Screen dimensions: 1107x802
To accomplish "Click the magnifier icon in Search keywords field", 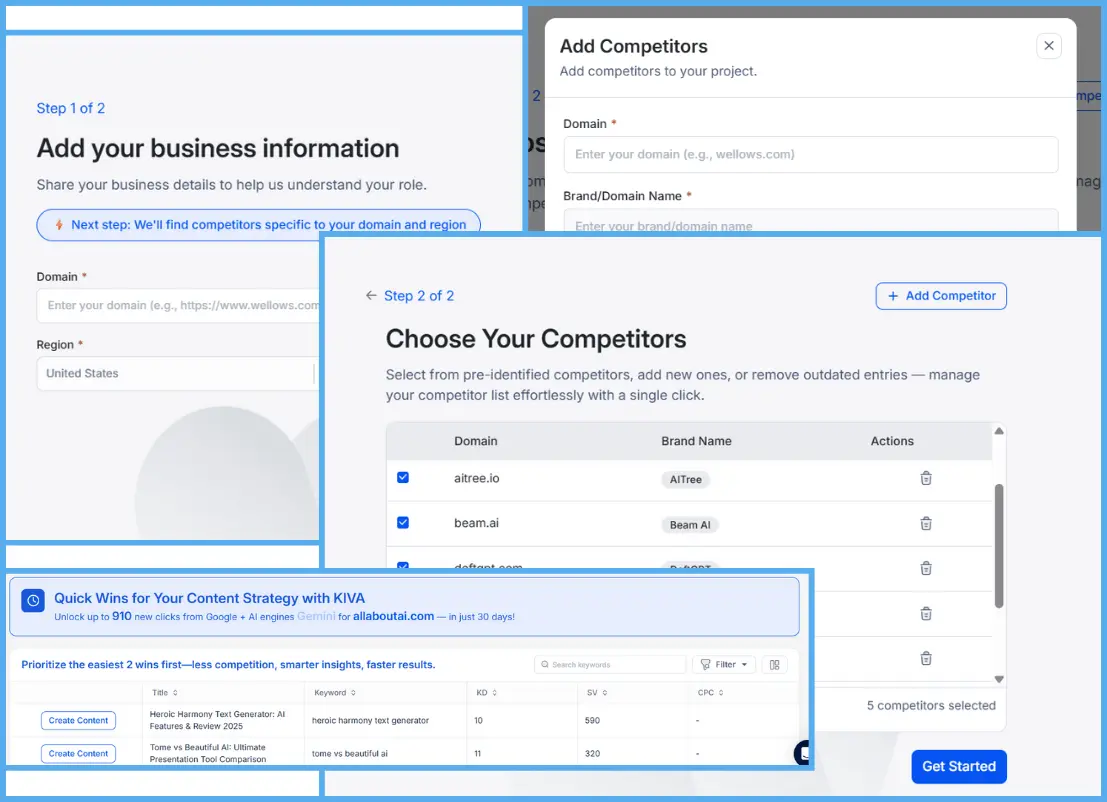I will (544, 663).
